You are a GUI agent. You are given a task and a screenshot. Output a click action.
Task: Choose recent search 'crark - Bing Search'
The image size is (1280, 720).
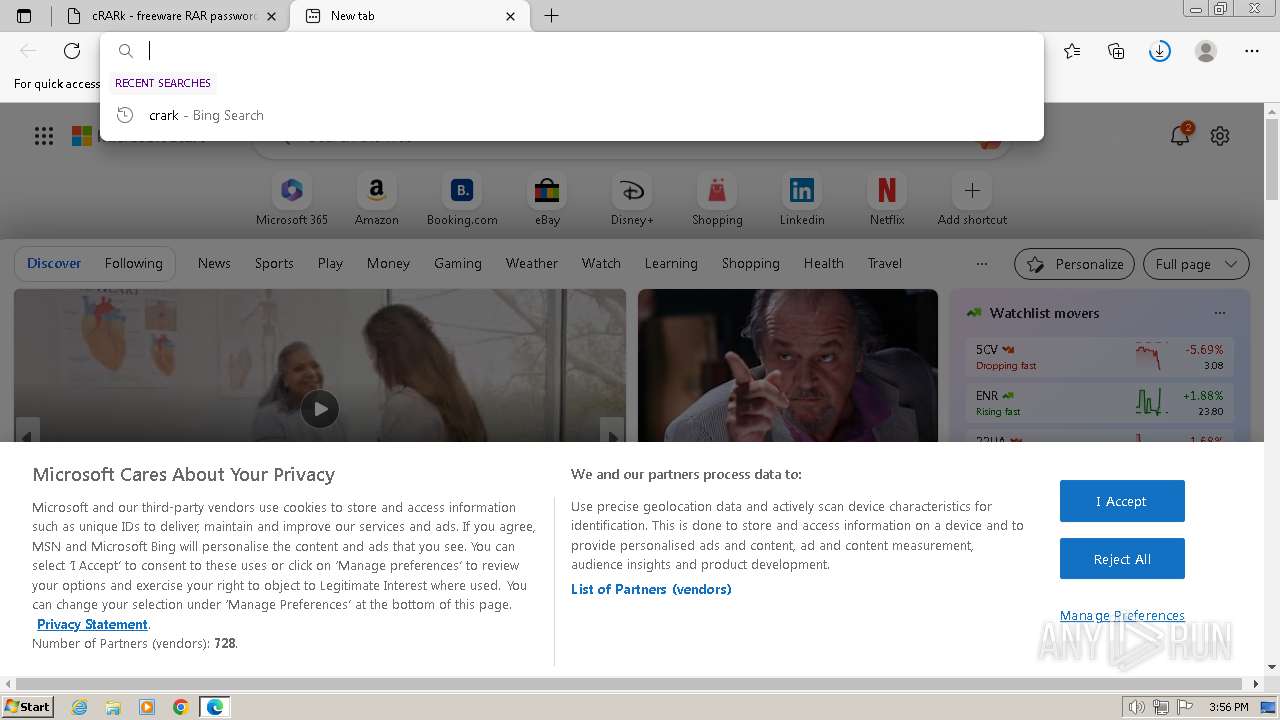coord(572,115)
